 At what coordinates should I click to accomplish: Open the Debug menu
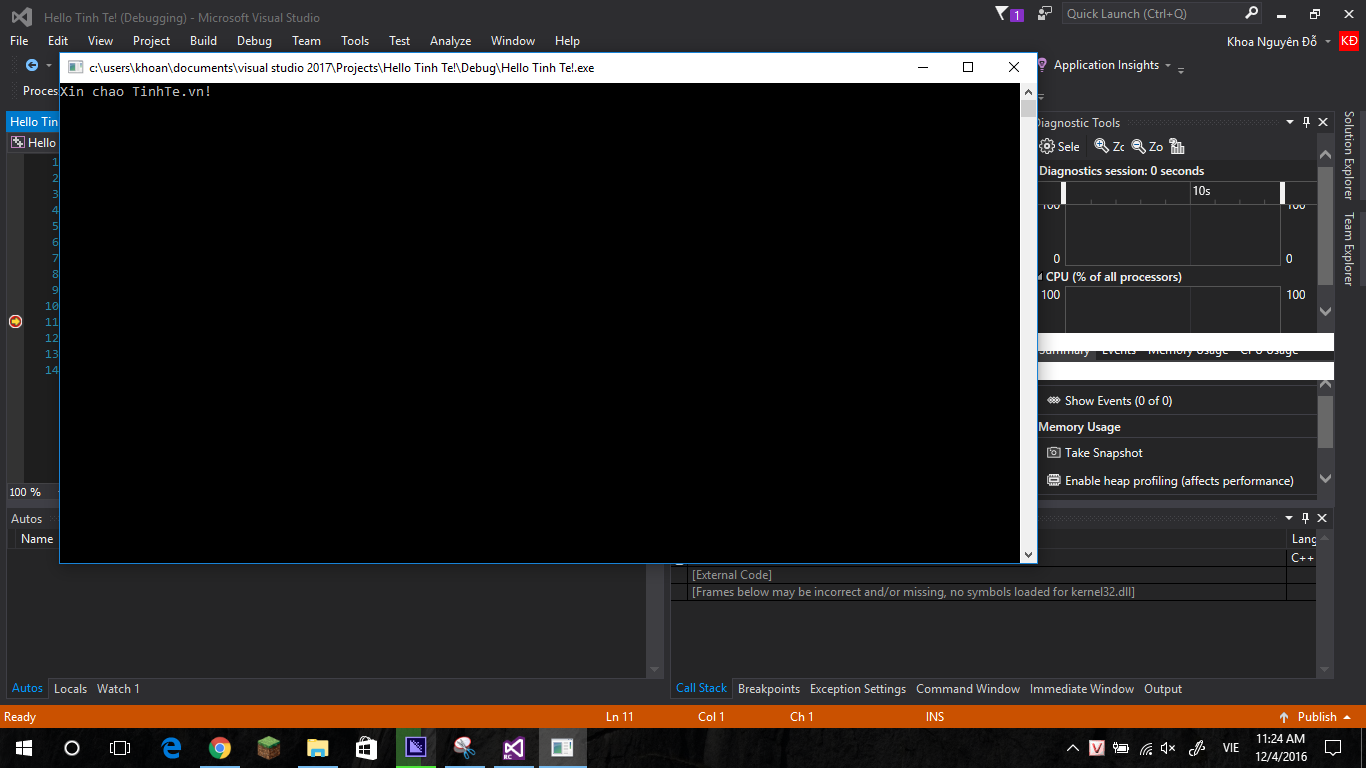(254, 41)
